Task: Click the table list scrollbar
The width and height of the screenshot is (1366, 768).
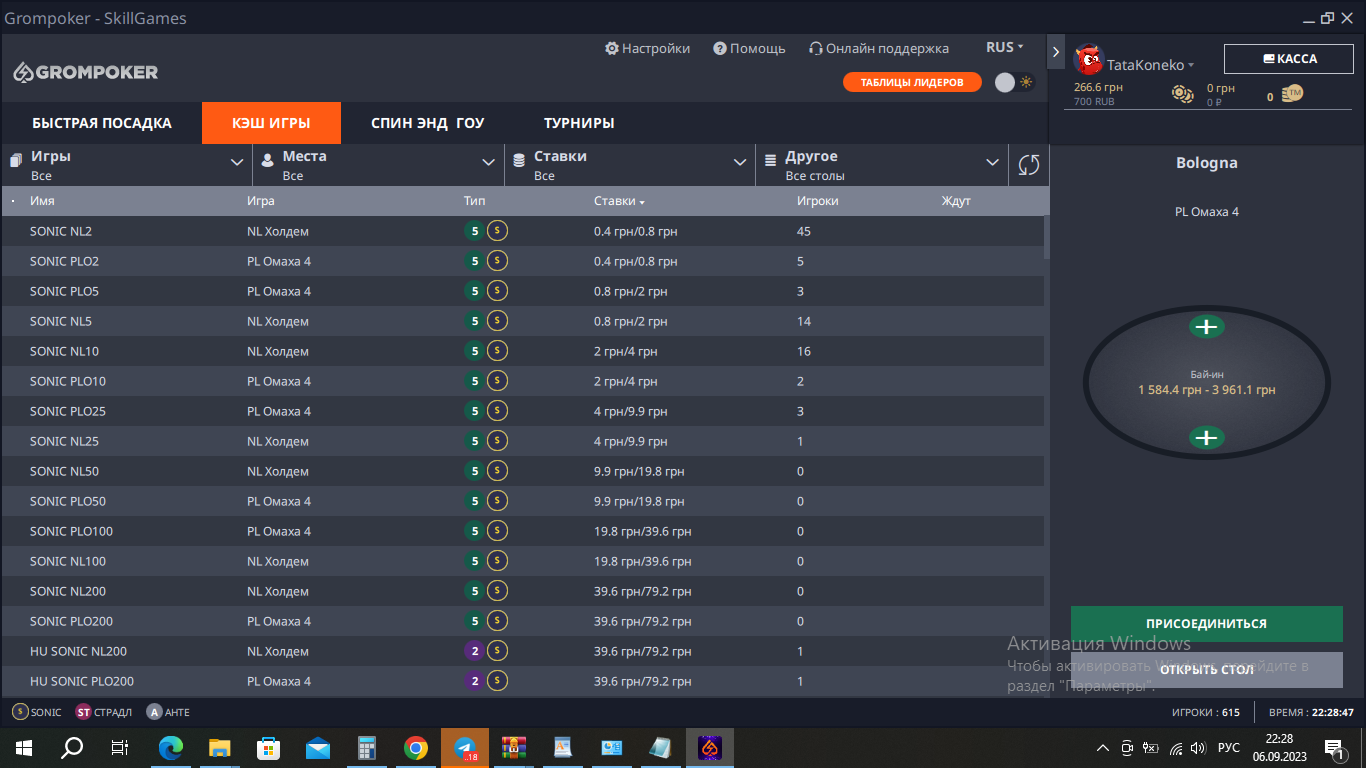Action: click(x=1046, y=237)
